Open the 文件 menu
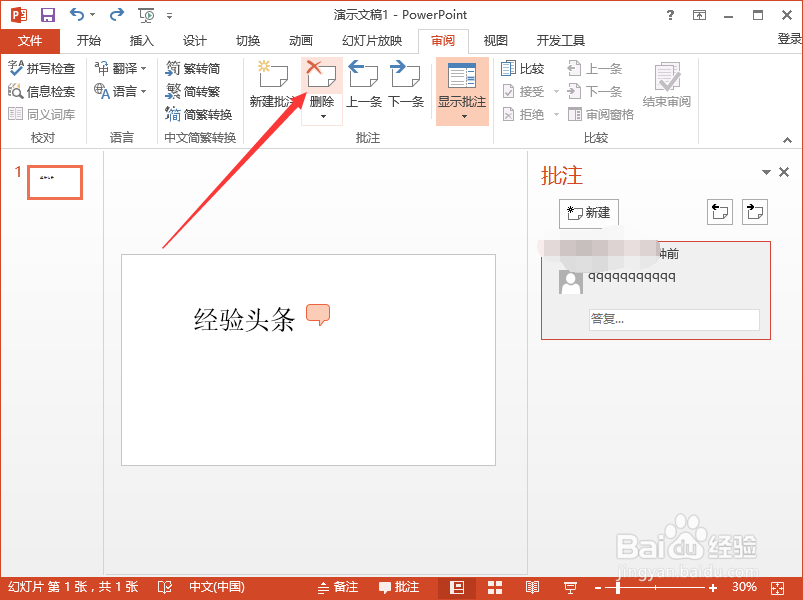Viewport: 803px width, 600px height. click(x=30, y=40)
